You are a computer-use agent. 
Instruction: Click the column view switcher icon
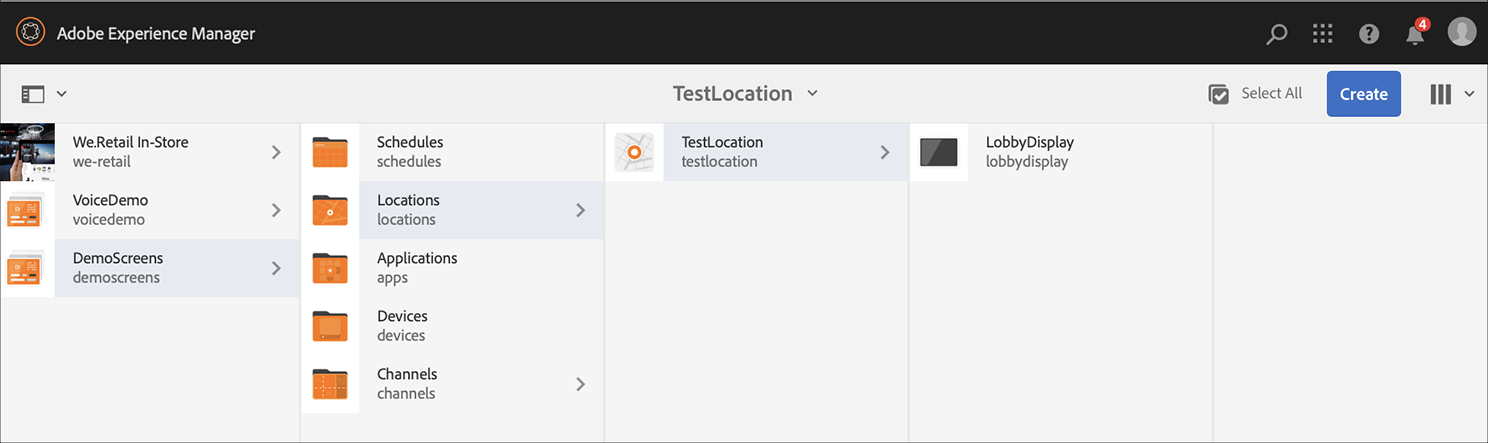[1441, 94]
